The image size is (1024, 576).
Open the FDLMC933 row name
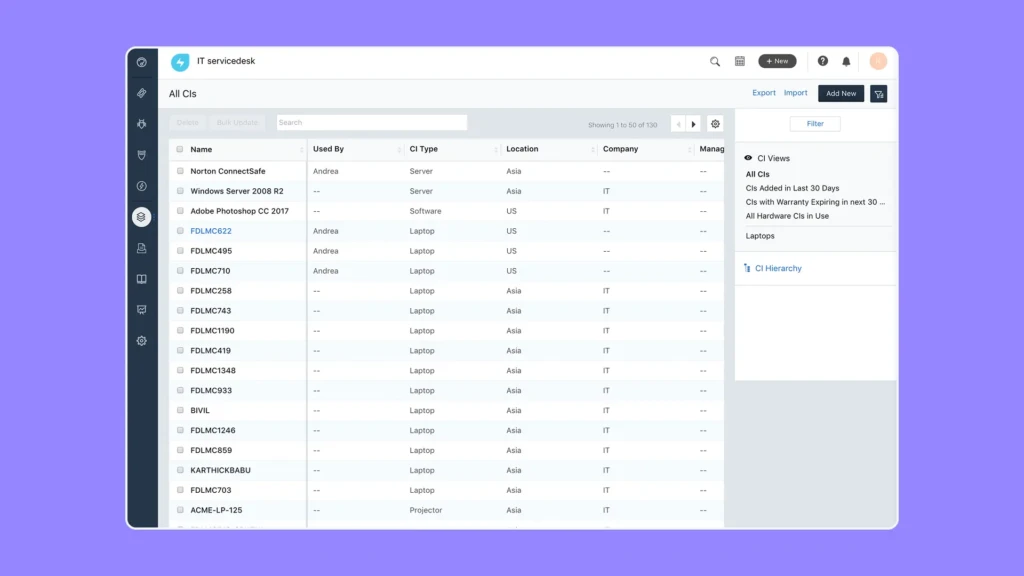[x=211, y=391]
